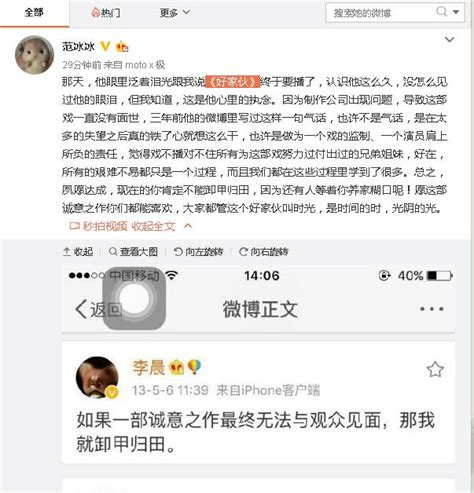Click the search weibo input field

pyautogui.click(x=380, y=13)
